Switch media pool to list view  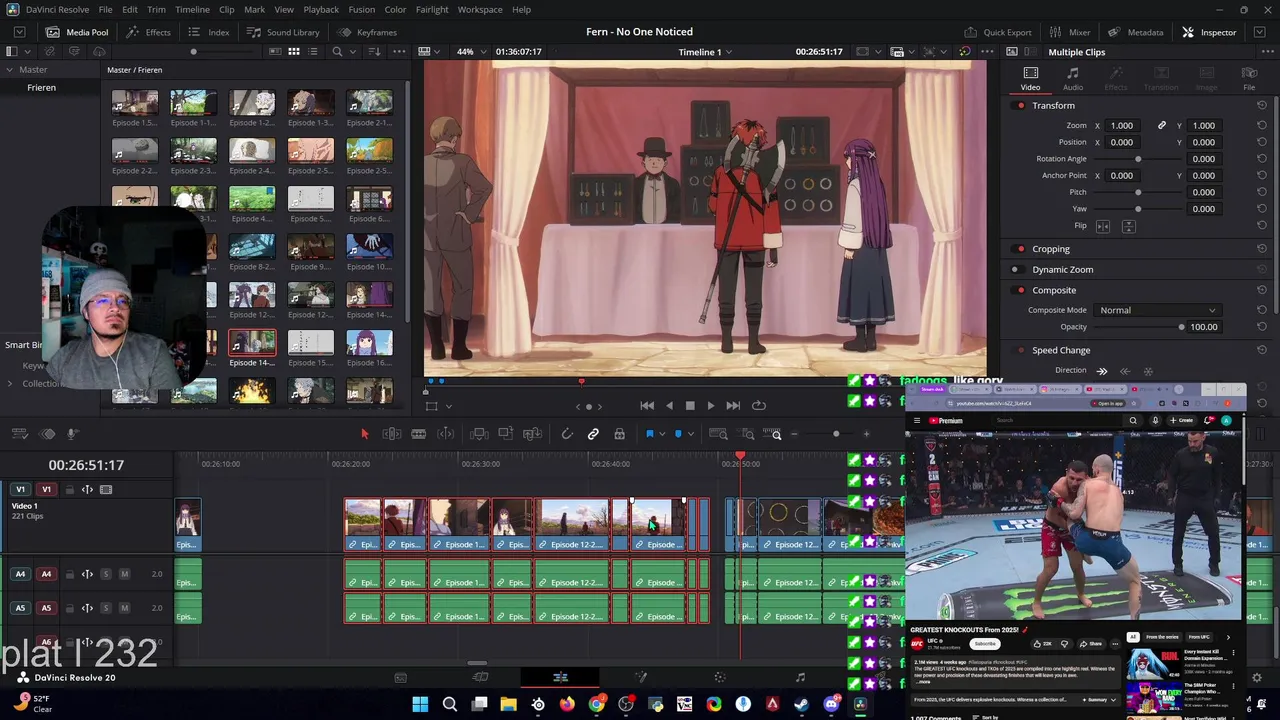[x=315, y=51]
